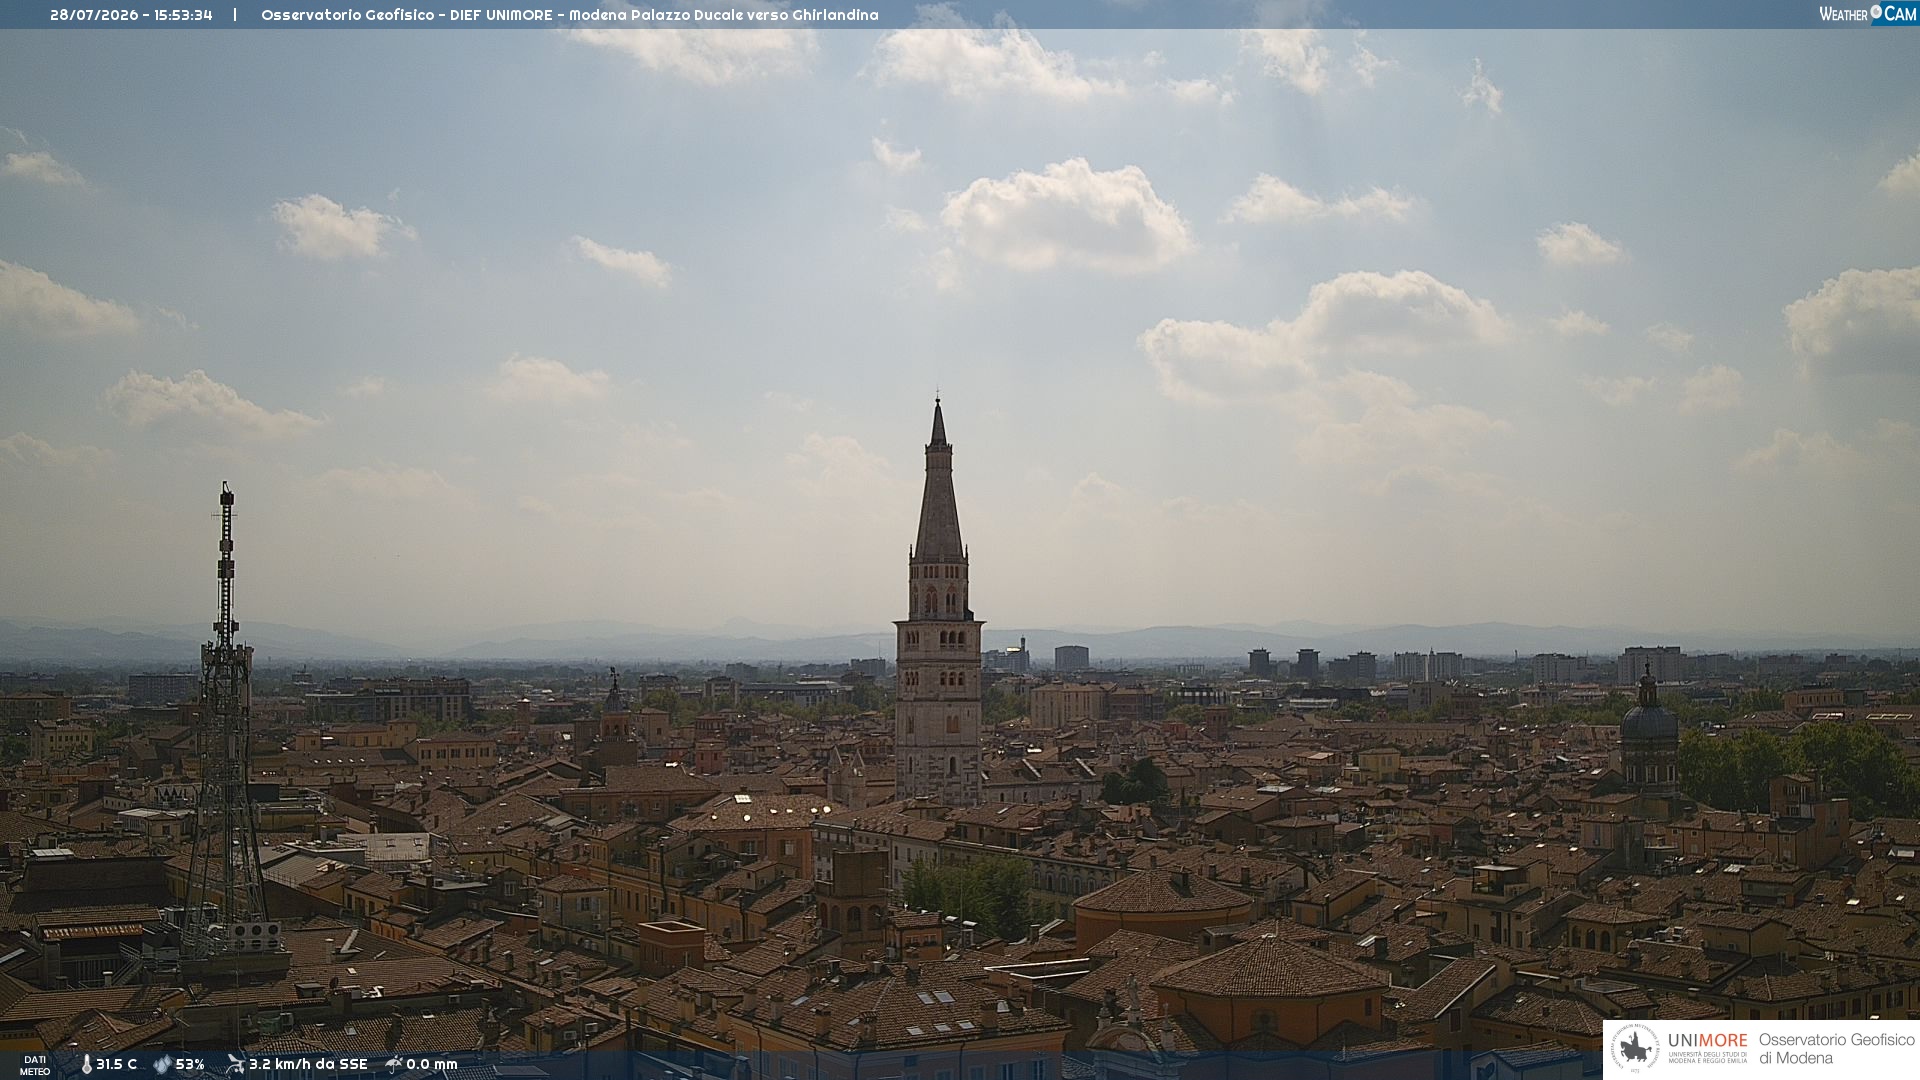1920x1080 pixels.
Task: Click the thermometer temperature icon
Action: coord(87,1065)
